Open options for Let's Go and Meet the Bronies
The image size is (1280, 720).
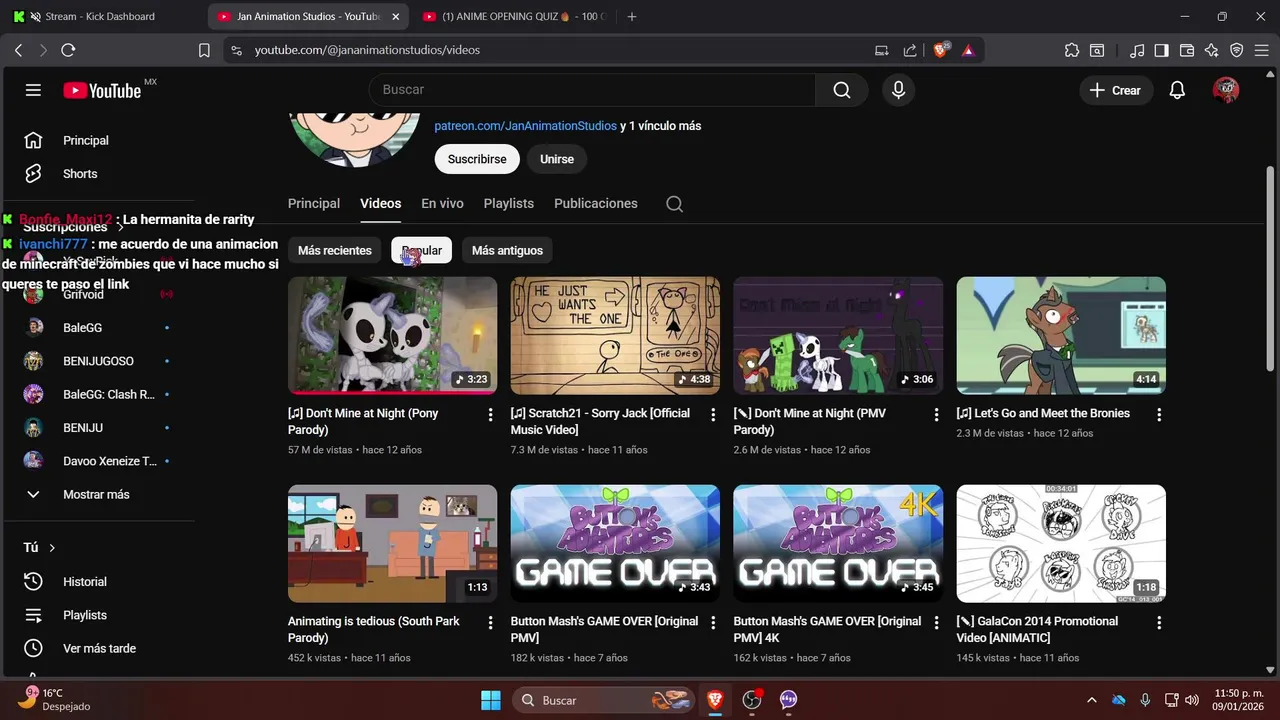pyautogui.click(x=1159, y=414)
